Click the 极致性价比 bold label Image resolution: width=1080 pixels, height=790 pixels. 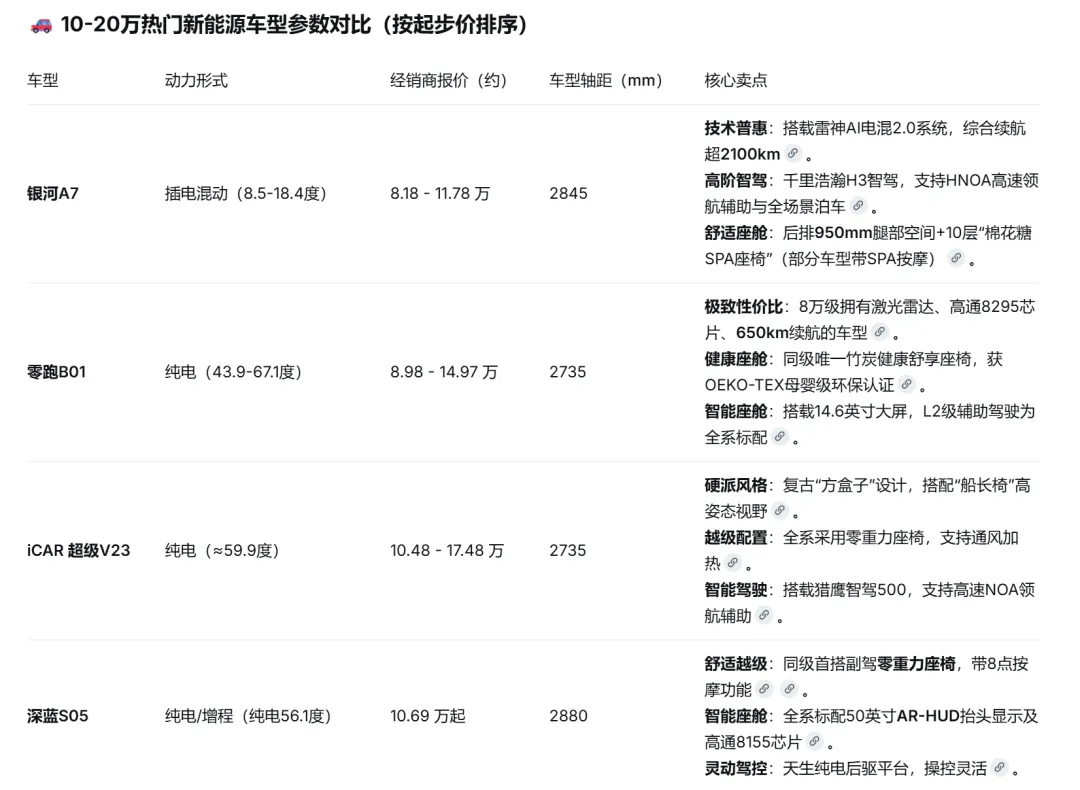[744, 306]
